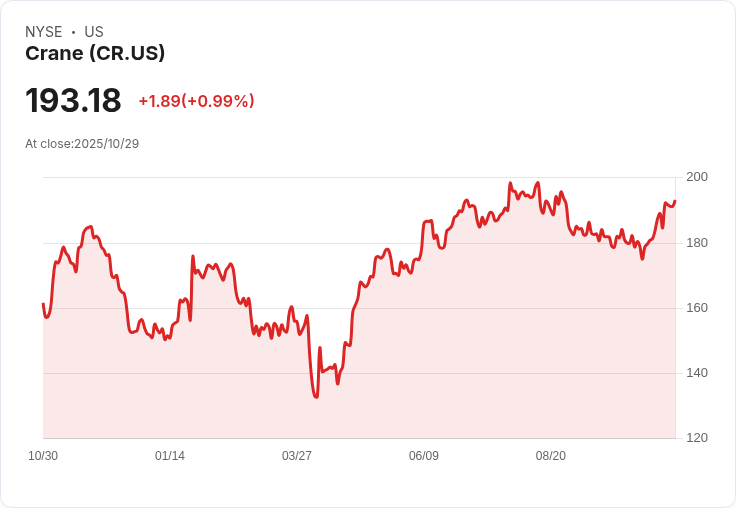Click the 08/20 date label
The height and width of the screenshot is (508, 736).
[551, 456]
